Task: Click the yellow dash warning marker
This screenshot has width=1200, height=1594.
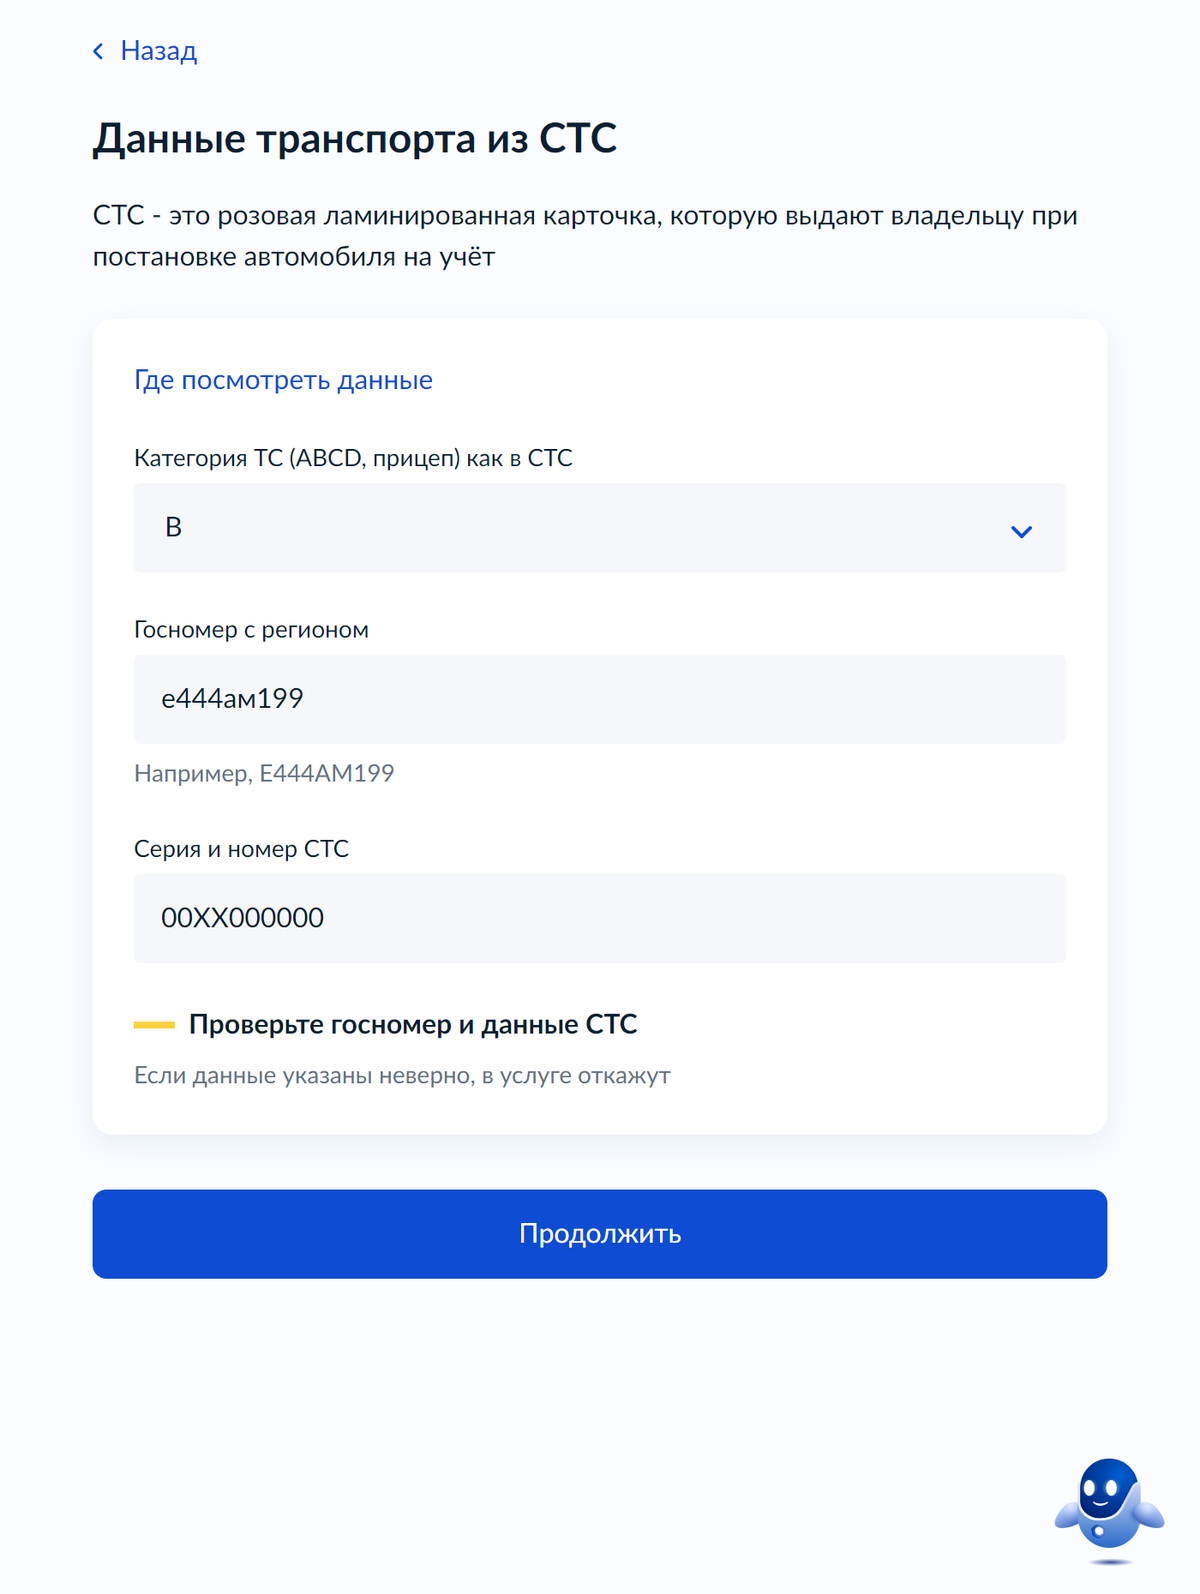Action: point(154,1025)
